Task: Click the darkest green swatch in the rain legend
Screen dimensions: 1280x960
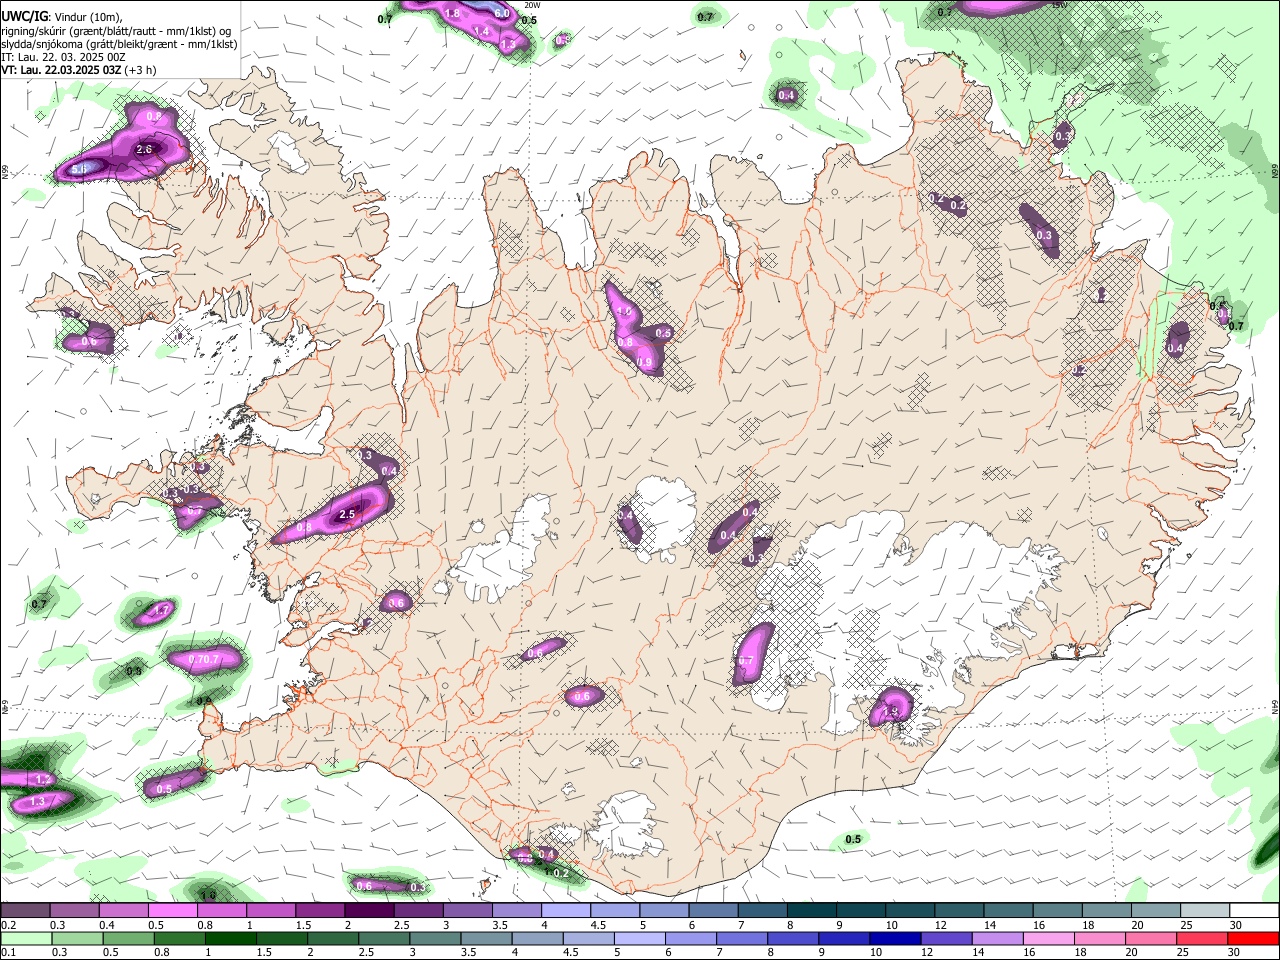Action: [x=230, y=939]
